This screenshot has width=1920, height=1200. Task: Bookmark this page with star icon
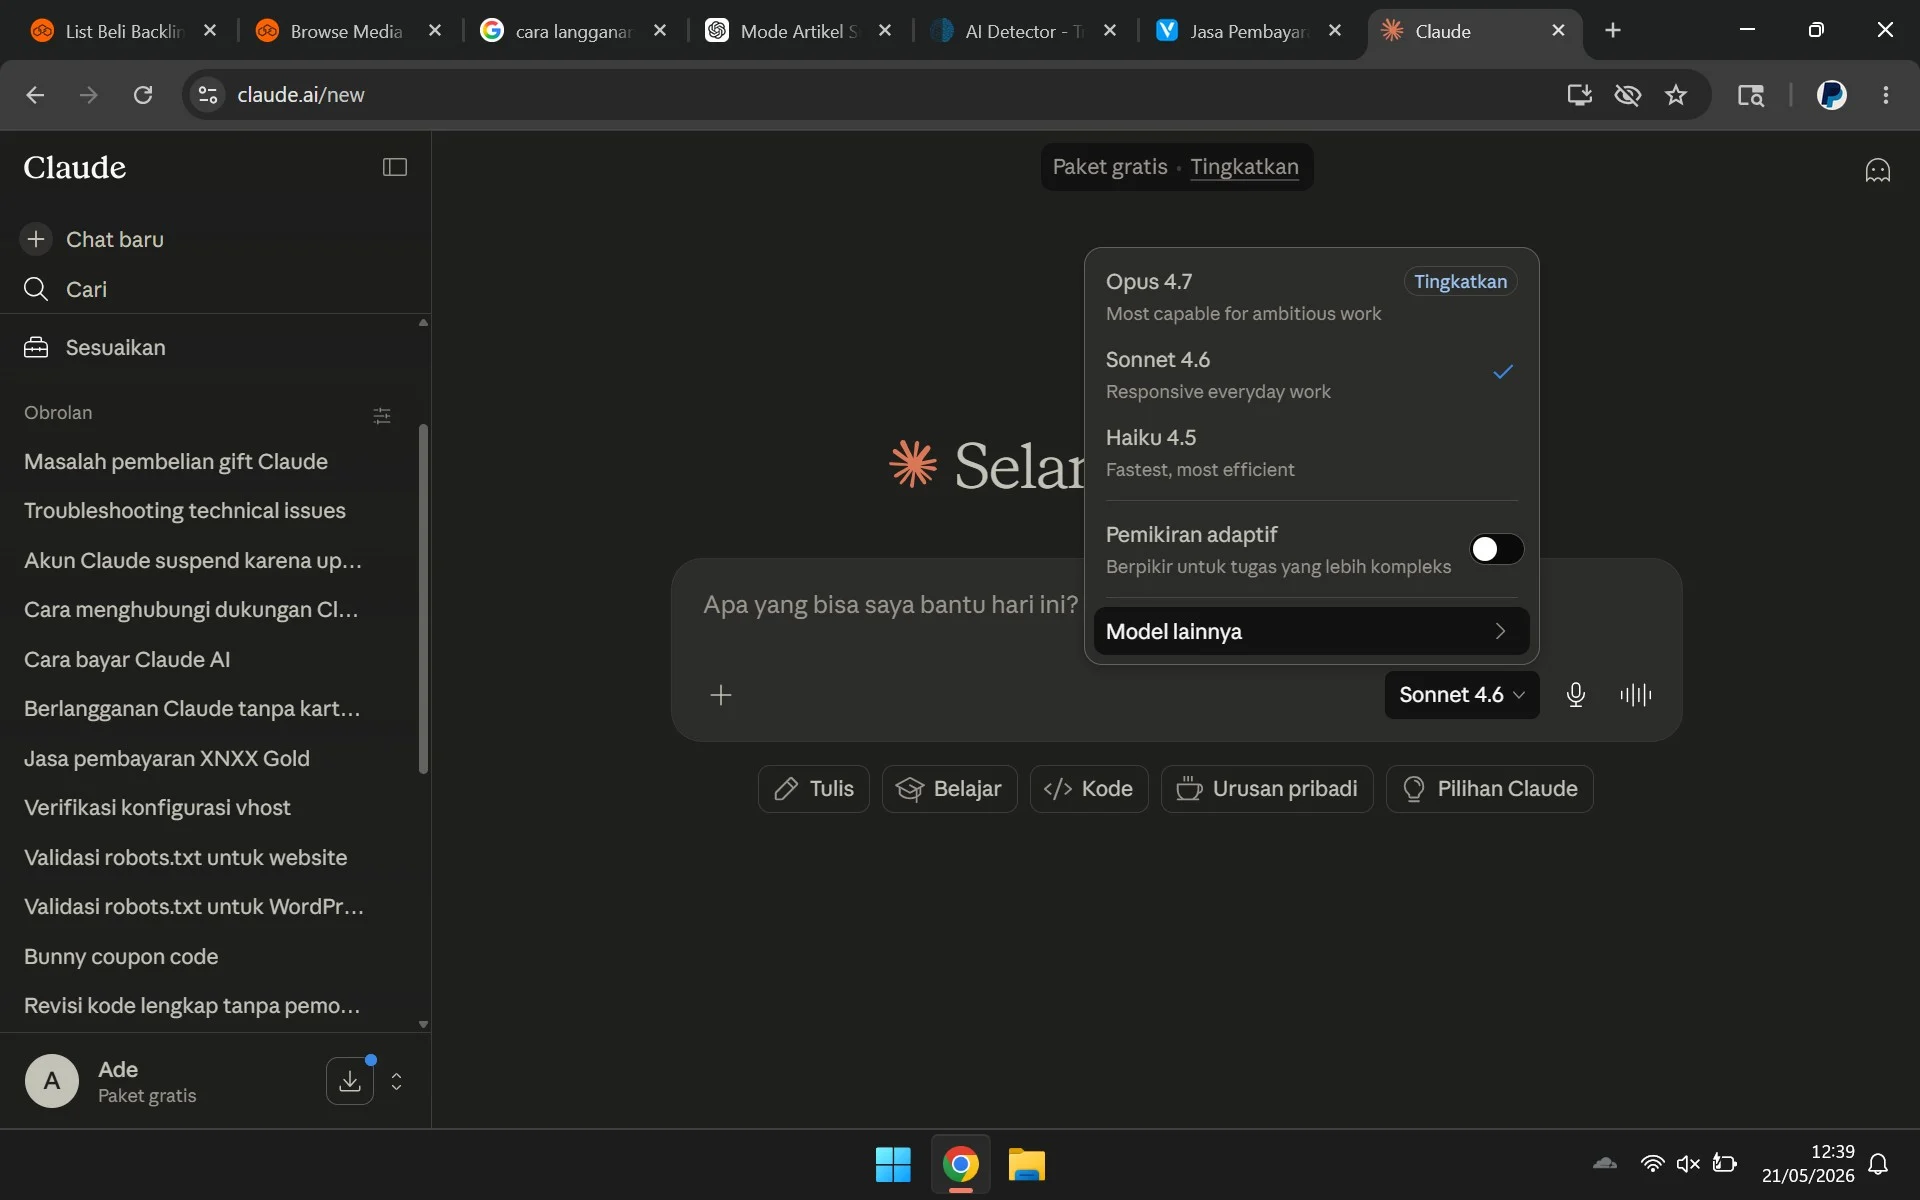[x=1676, y=95]
